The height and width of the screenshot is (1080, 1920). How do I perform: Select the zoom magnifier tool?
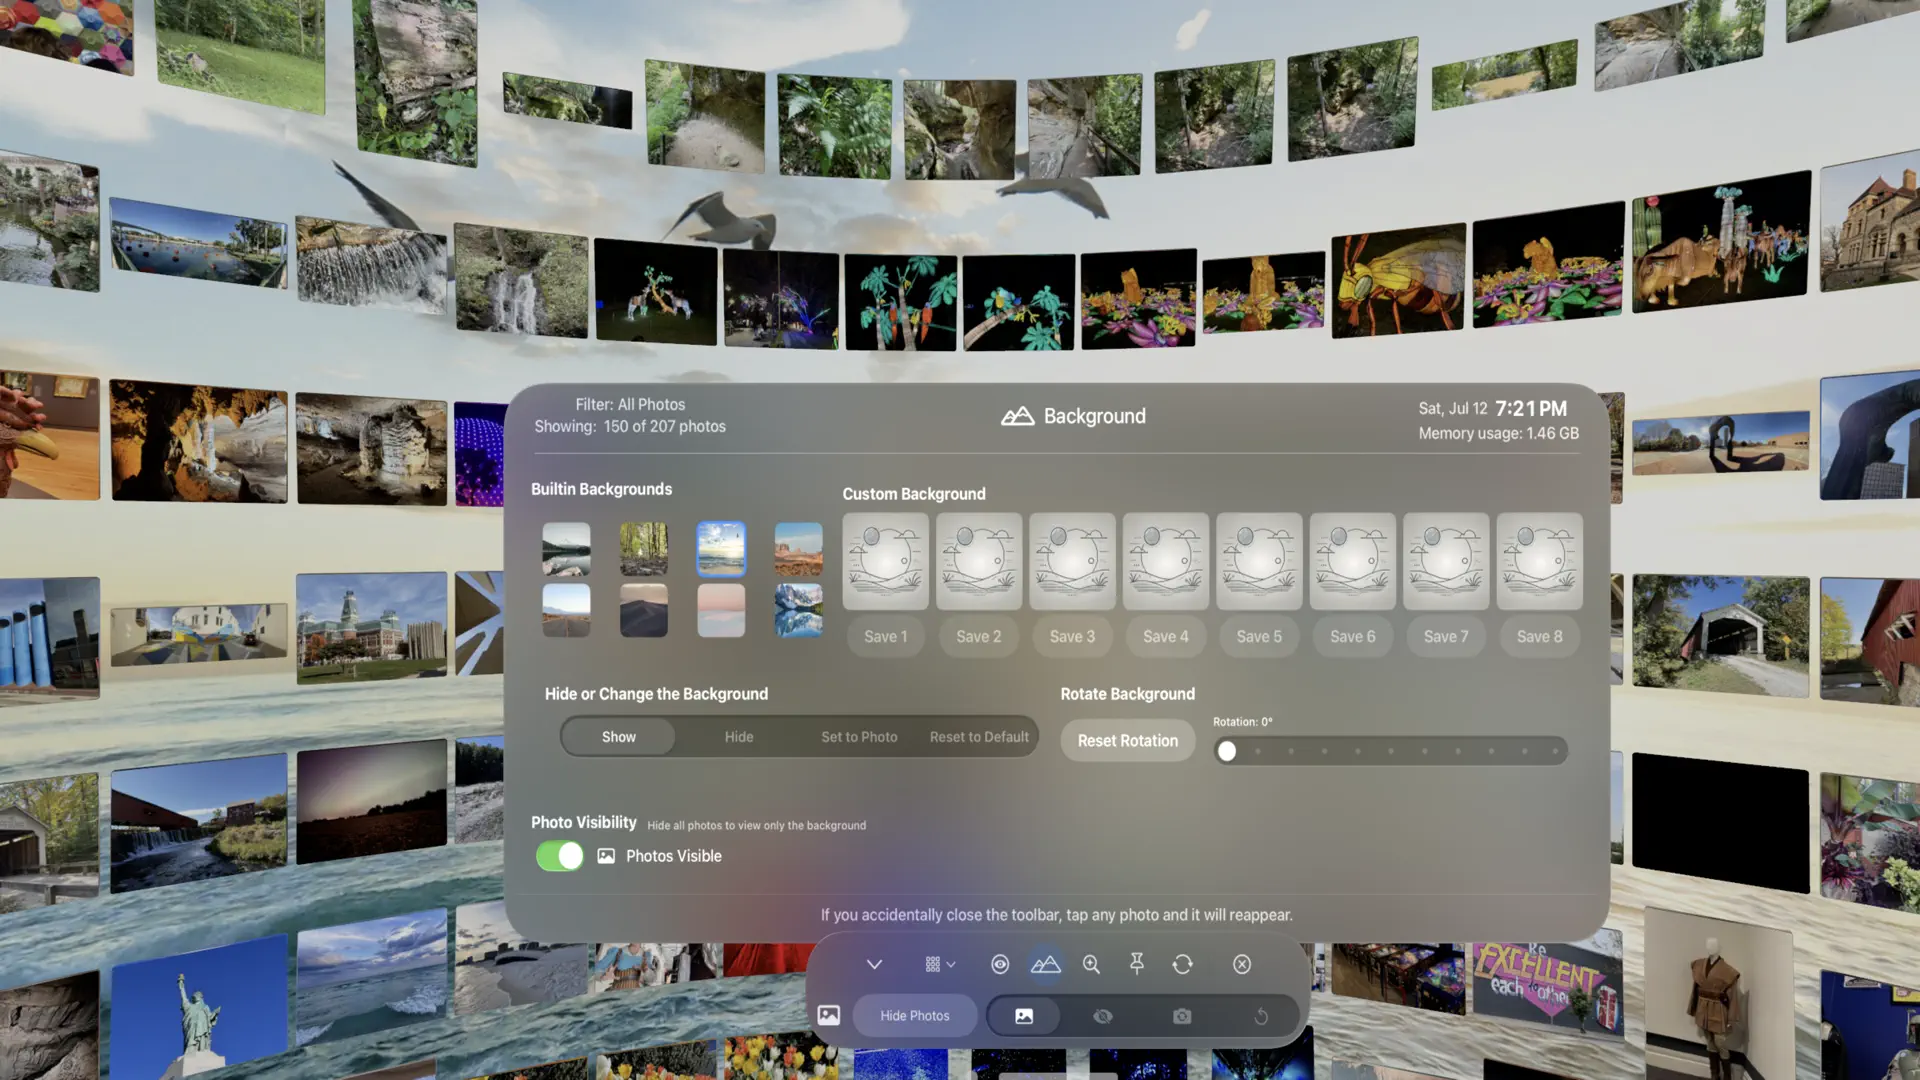(x=1091, y=964)
